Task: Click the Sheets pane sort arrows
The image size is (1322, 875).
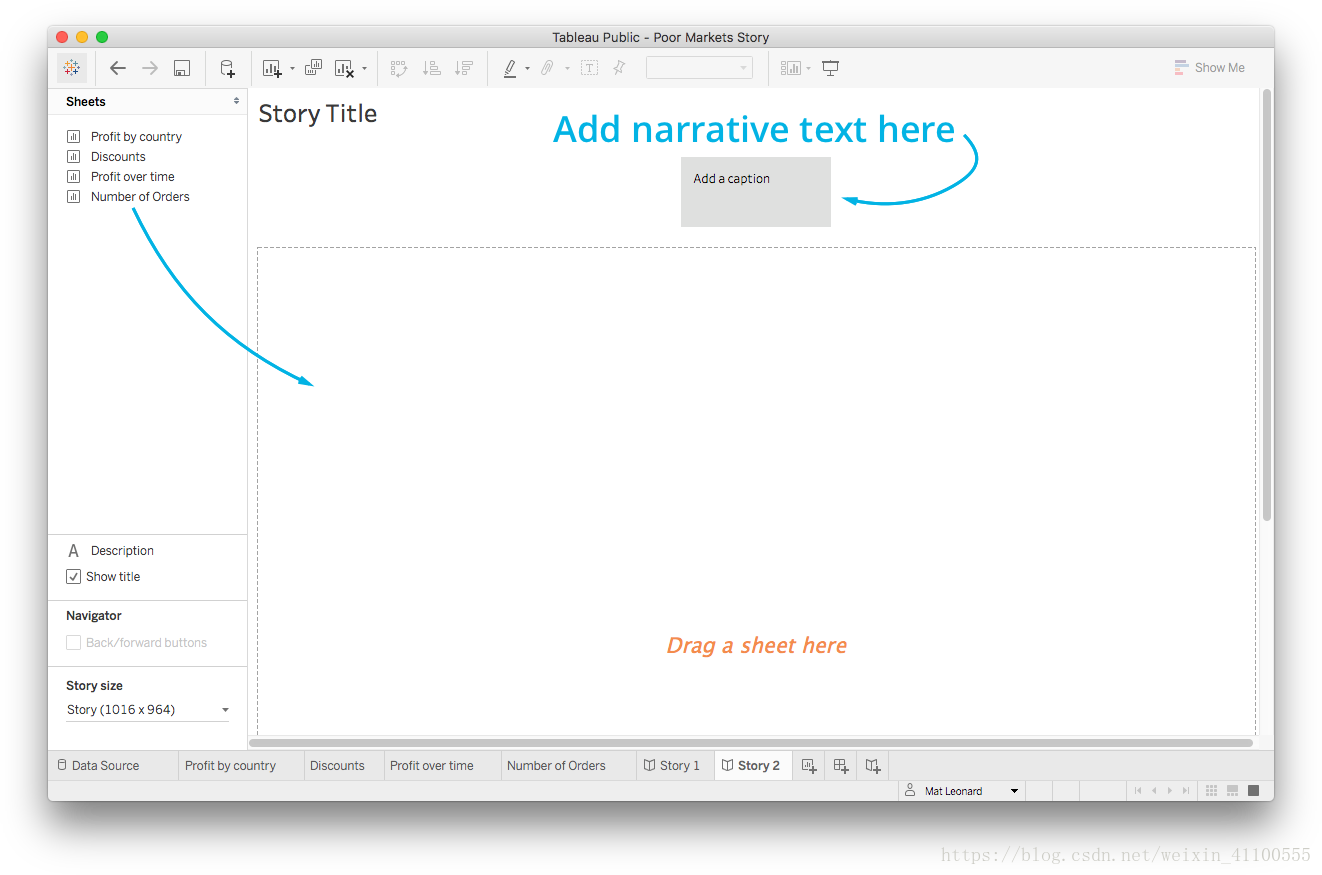Action: 237,101
